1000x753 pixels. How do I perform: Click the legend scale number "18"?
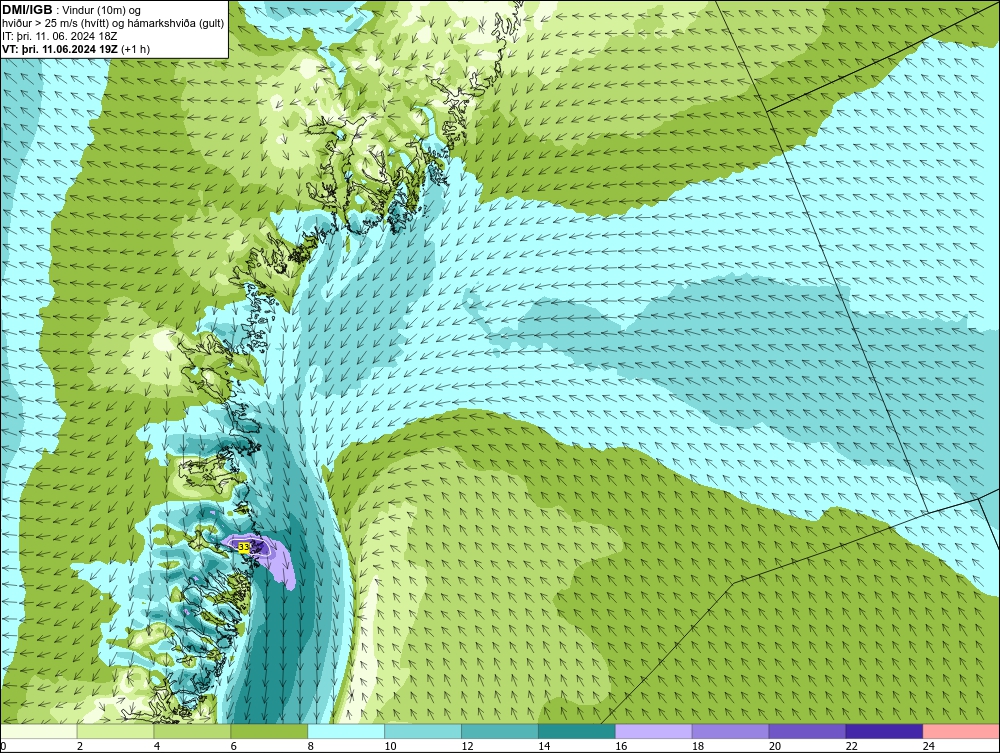click(x=698, y=747)
